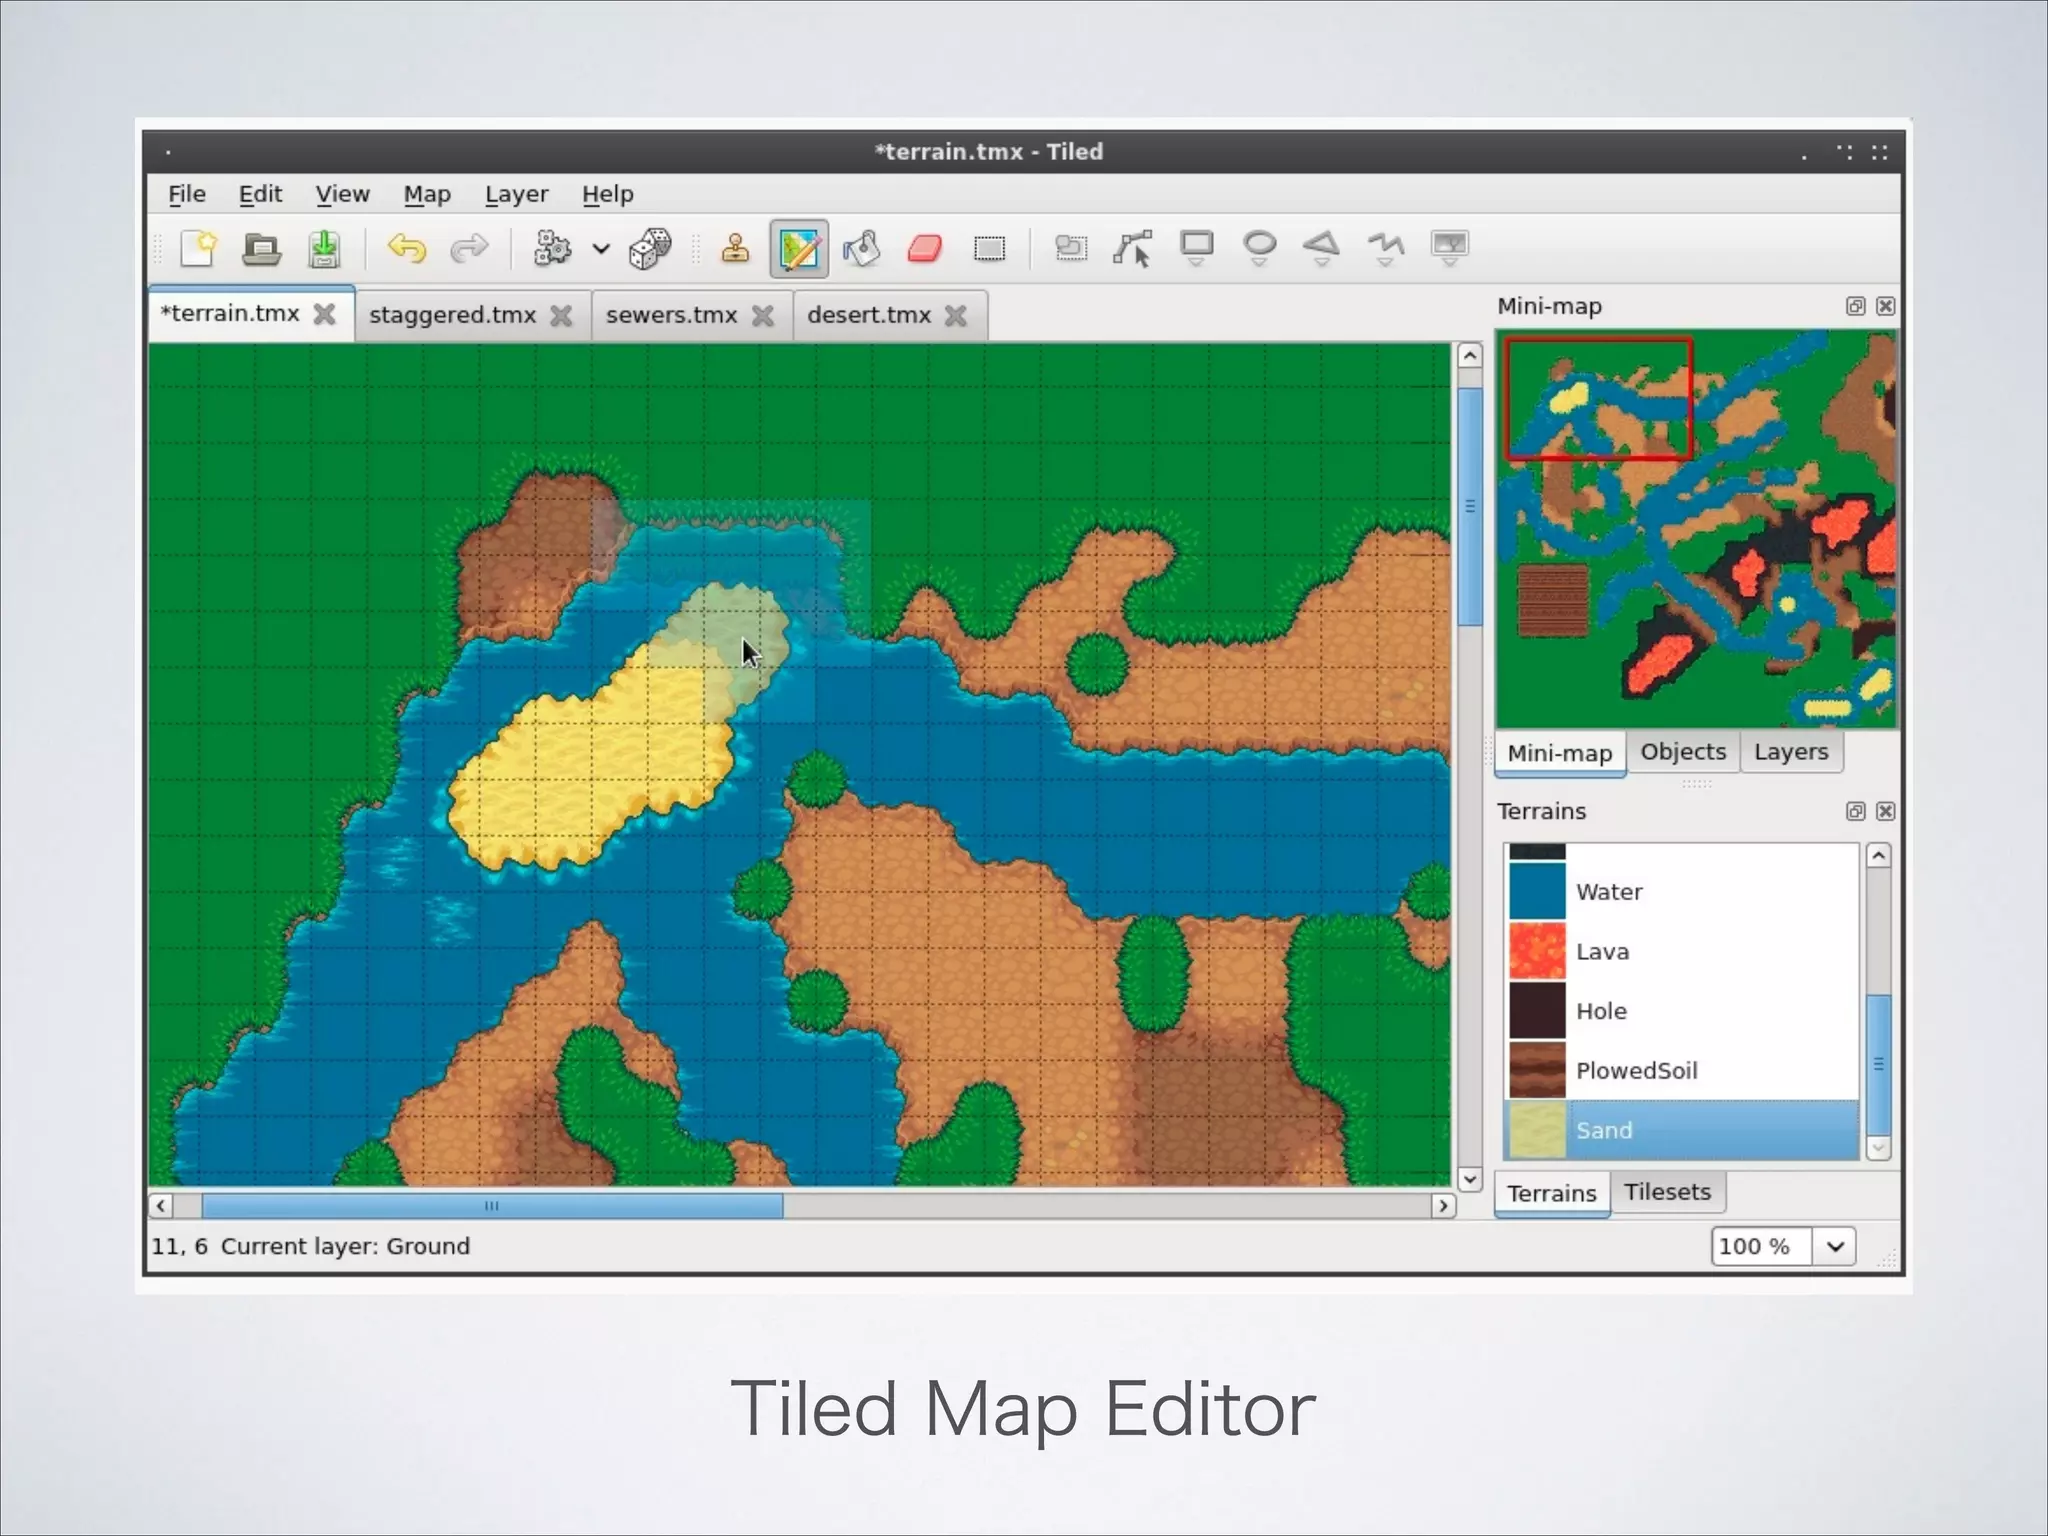Select the Lava terrain
The image size is (2048, 1536).
1681,951
